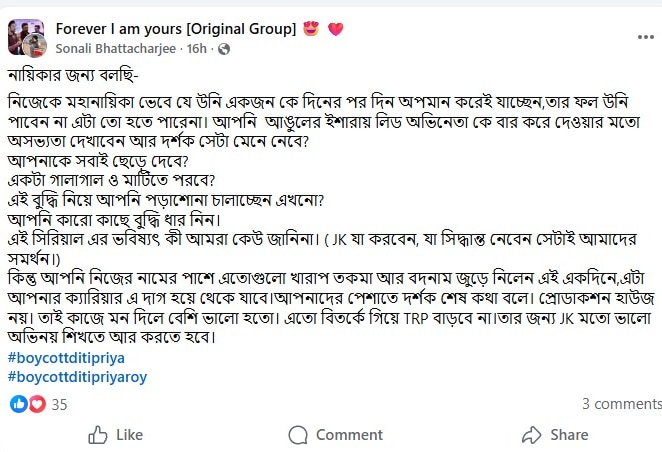Click the blue thumbs-up reaction icon
This screenshot has height=452, width=662.
(18, 404)
